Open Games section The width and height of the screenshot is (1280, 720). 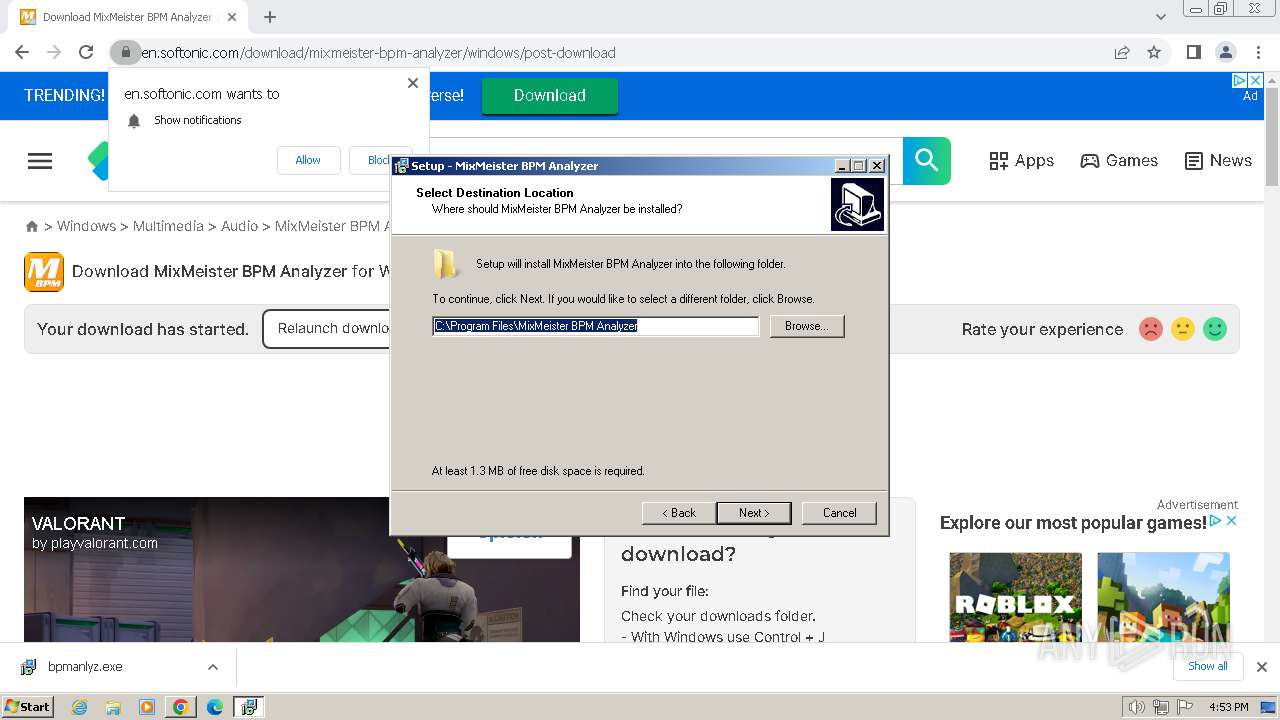pos(1119,161)
